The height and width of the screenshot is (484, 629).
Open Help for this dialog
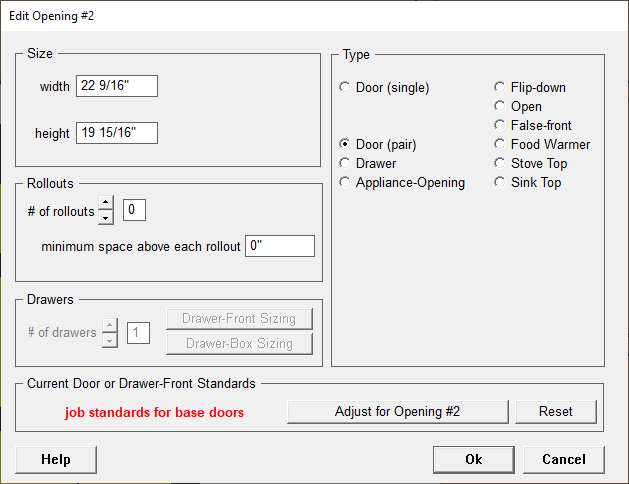tap(56, 459)
